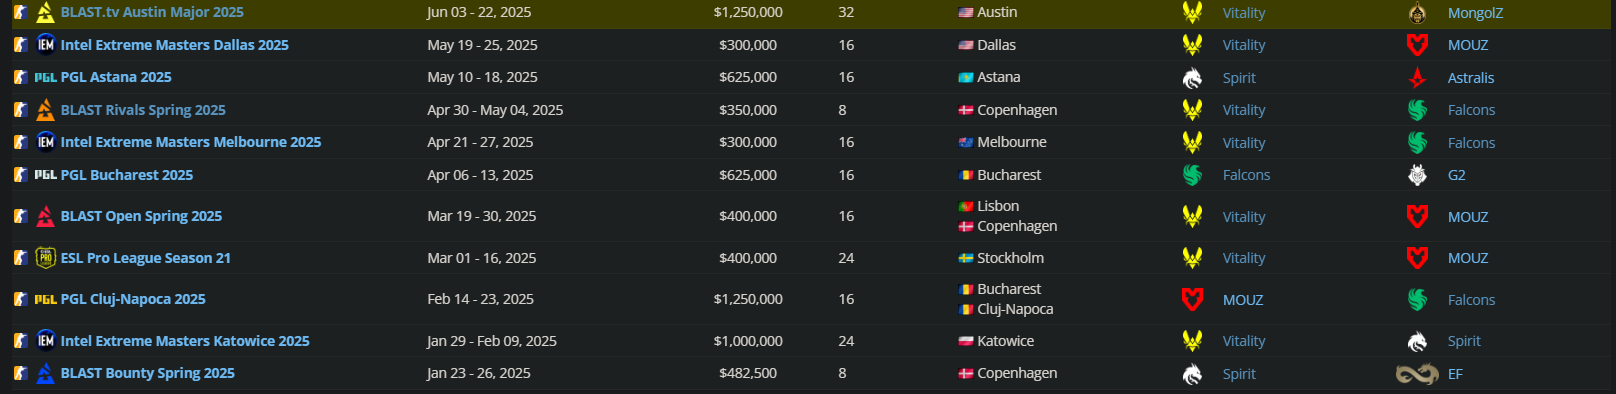Image resolution: width=1616 pixels, height=394 pixels.
Task: Click the ESL Pro League badge icon
Action: [x=46, y=258]
